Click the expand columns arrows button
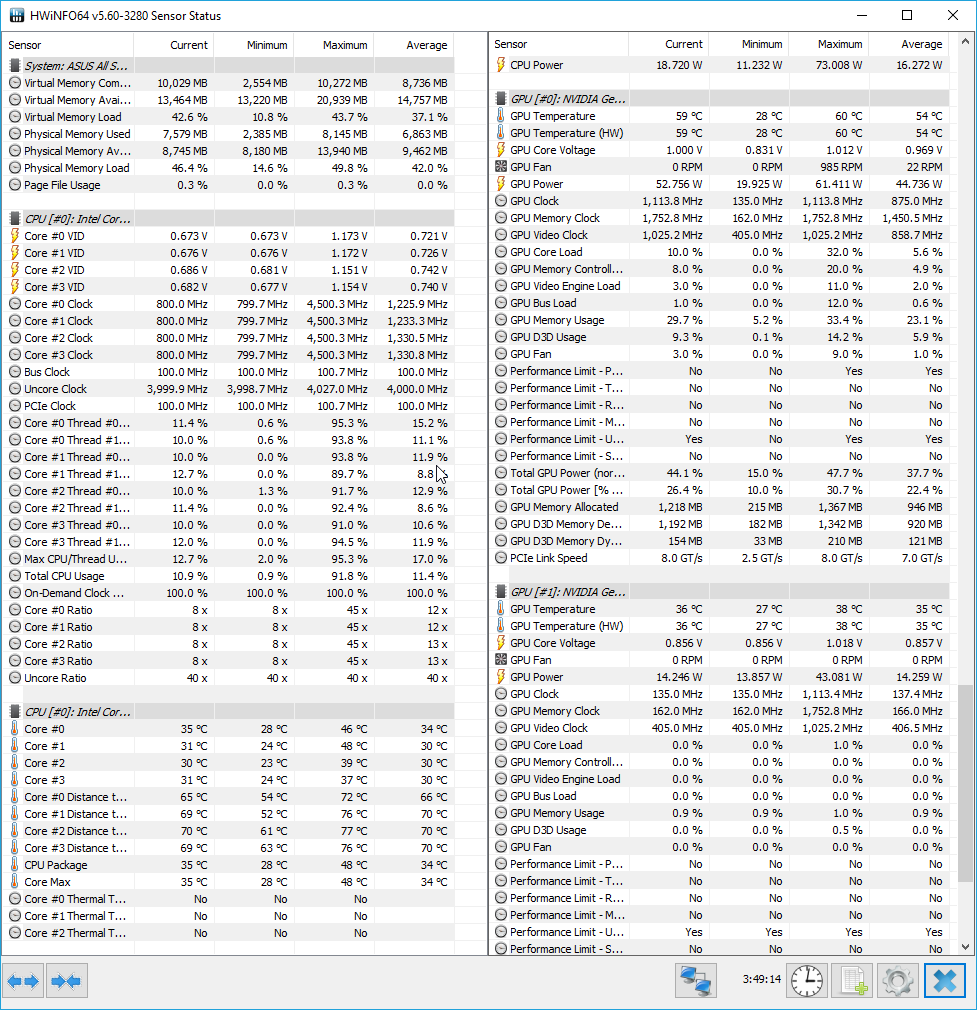The image size is (977, 1010). tap(23, 981)
